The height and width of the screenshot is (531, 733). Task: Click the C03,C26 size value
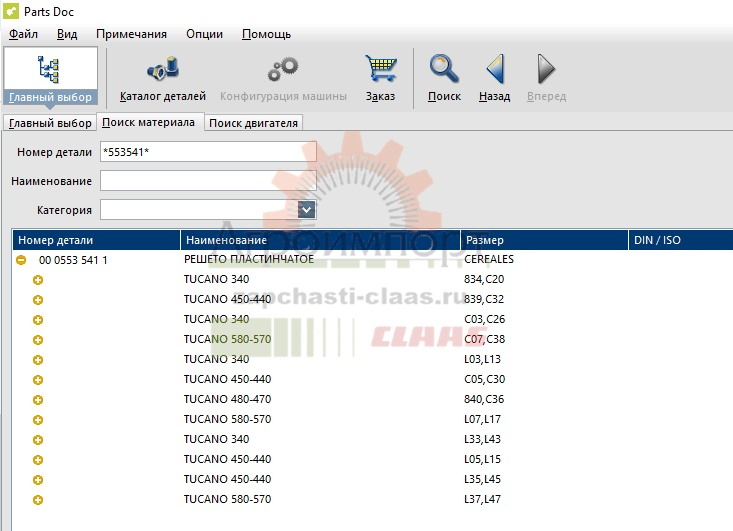click(485, 319)
